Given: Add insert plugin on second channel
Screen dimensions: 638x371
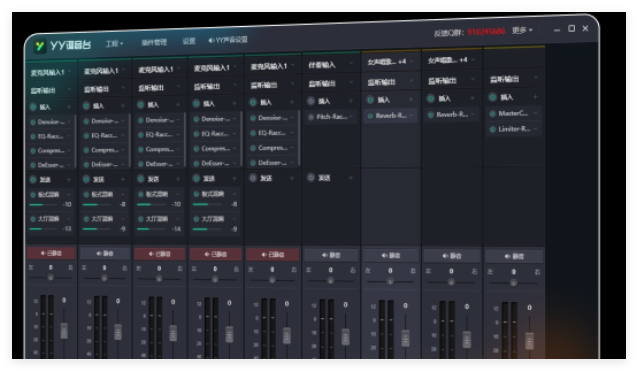Looking at the screenshot, I should (123, 106).
